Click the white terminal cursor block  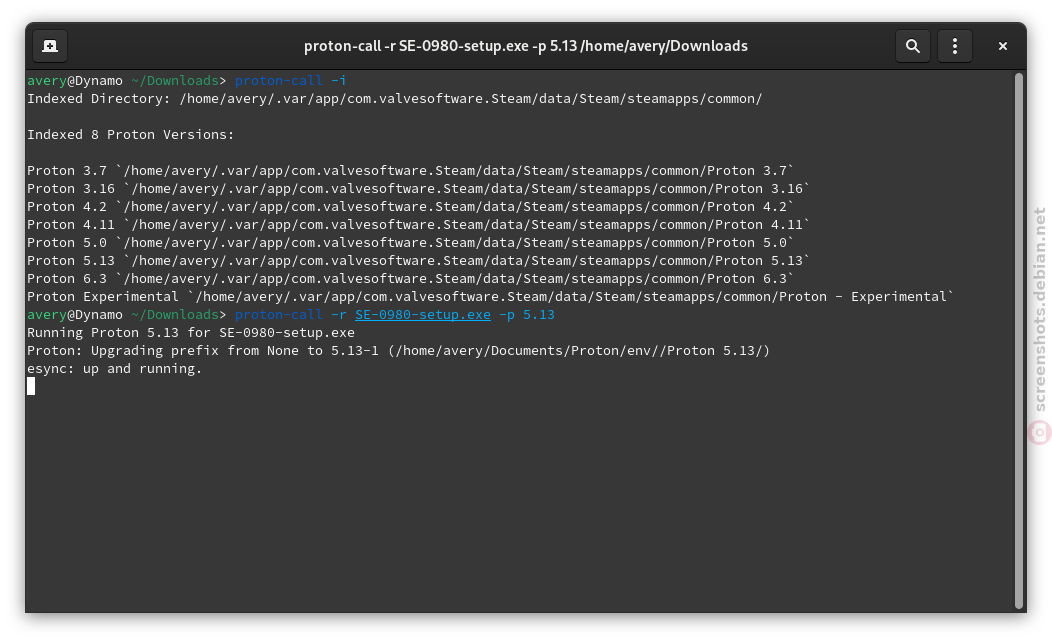point(31,387)
